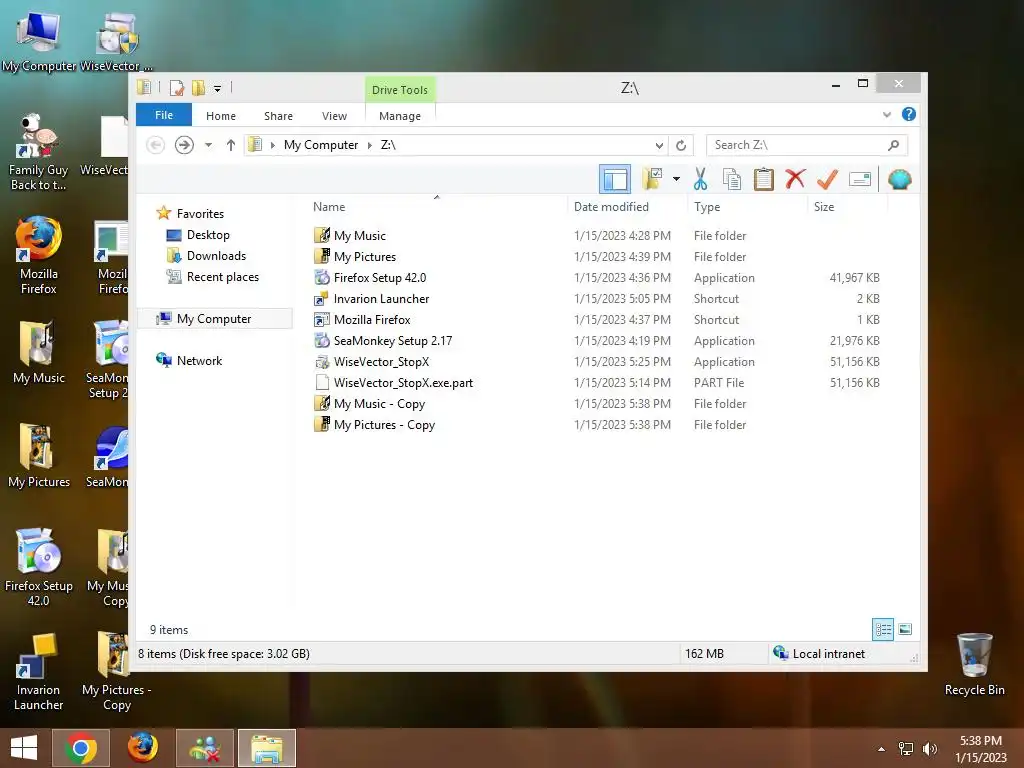Select WiseVector_StopX.exe.part file
Screen dimensions: 1024x768
(596, 383)
